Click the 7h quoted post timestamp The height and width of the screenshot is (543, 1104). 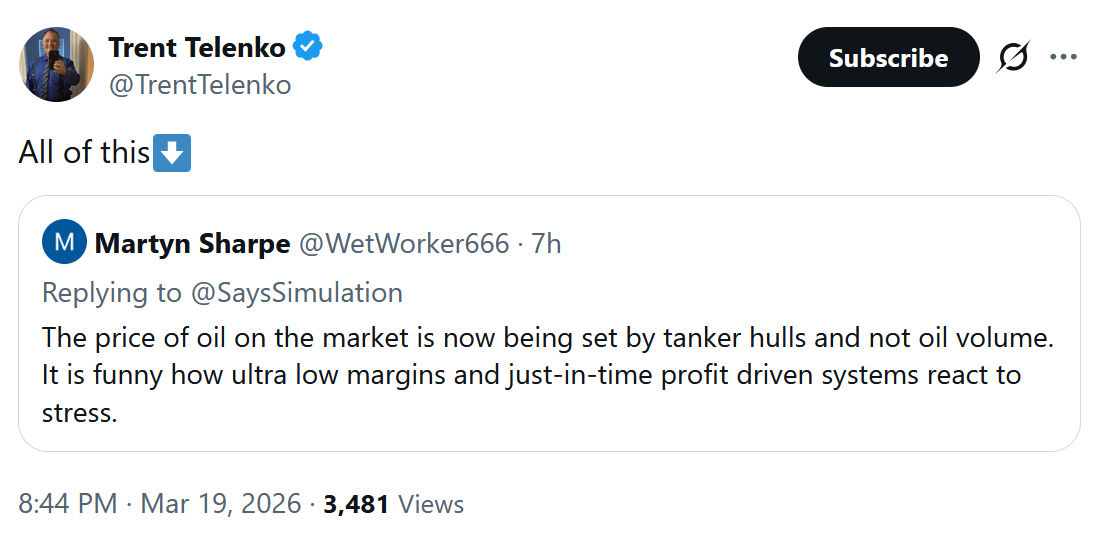coord(546,243)
